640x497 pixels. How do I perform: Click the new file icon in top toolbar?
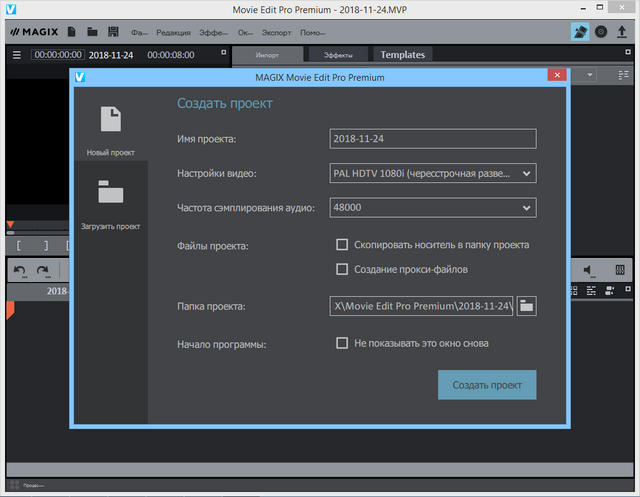(x=71, y=32)
